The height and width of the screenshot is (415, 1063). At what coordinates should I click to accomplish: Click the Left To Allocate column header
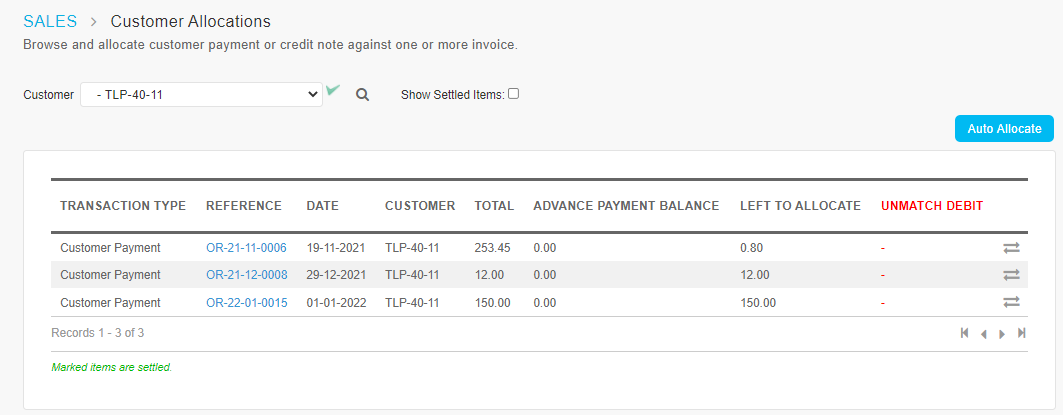coord(801,206)
